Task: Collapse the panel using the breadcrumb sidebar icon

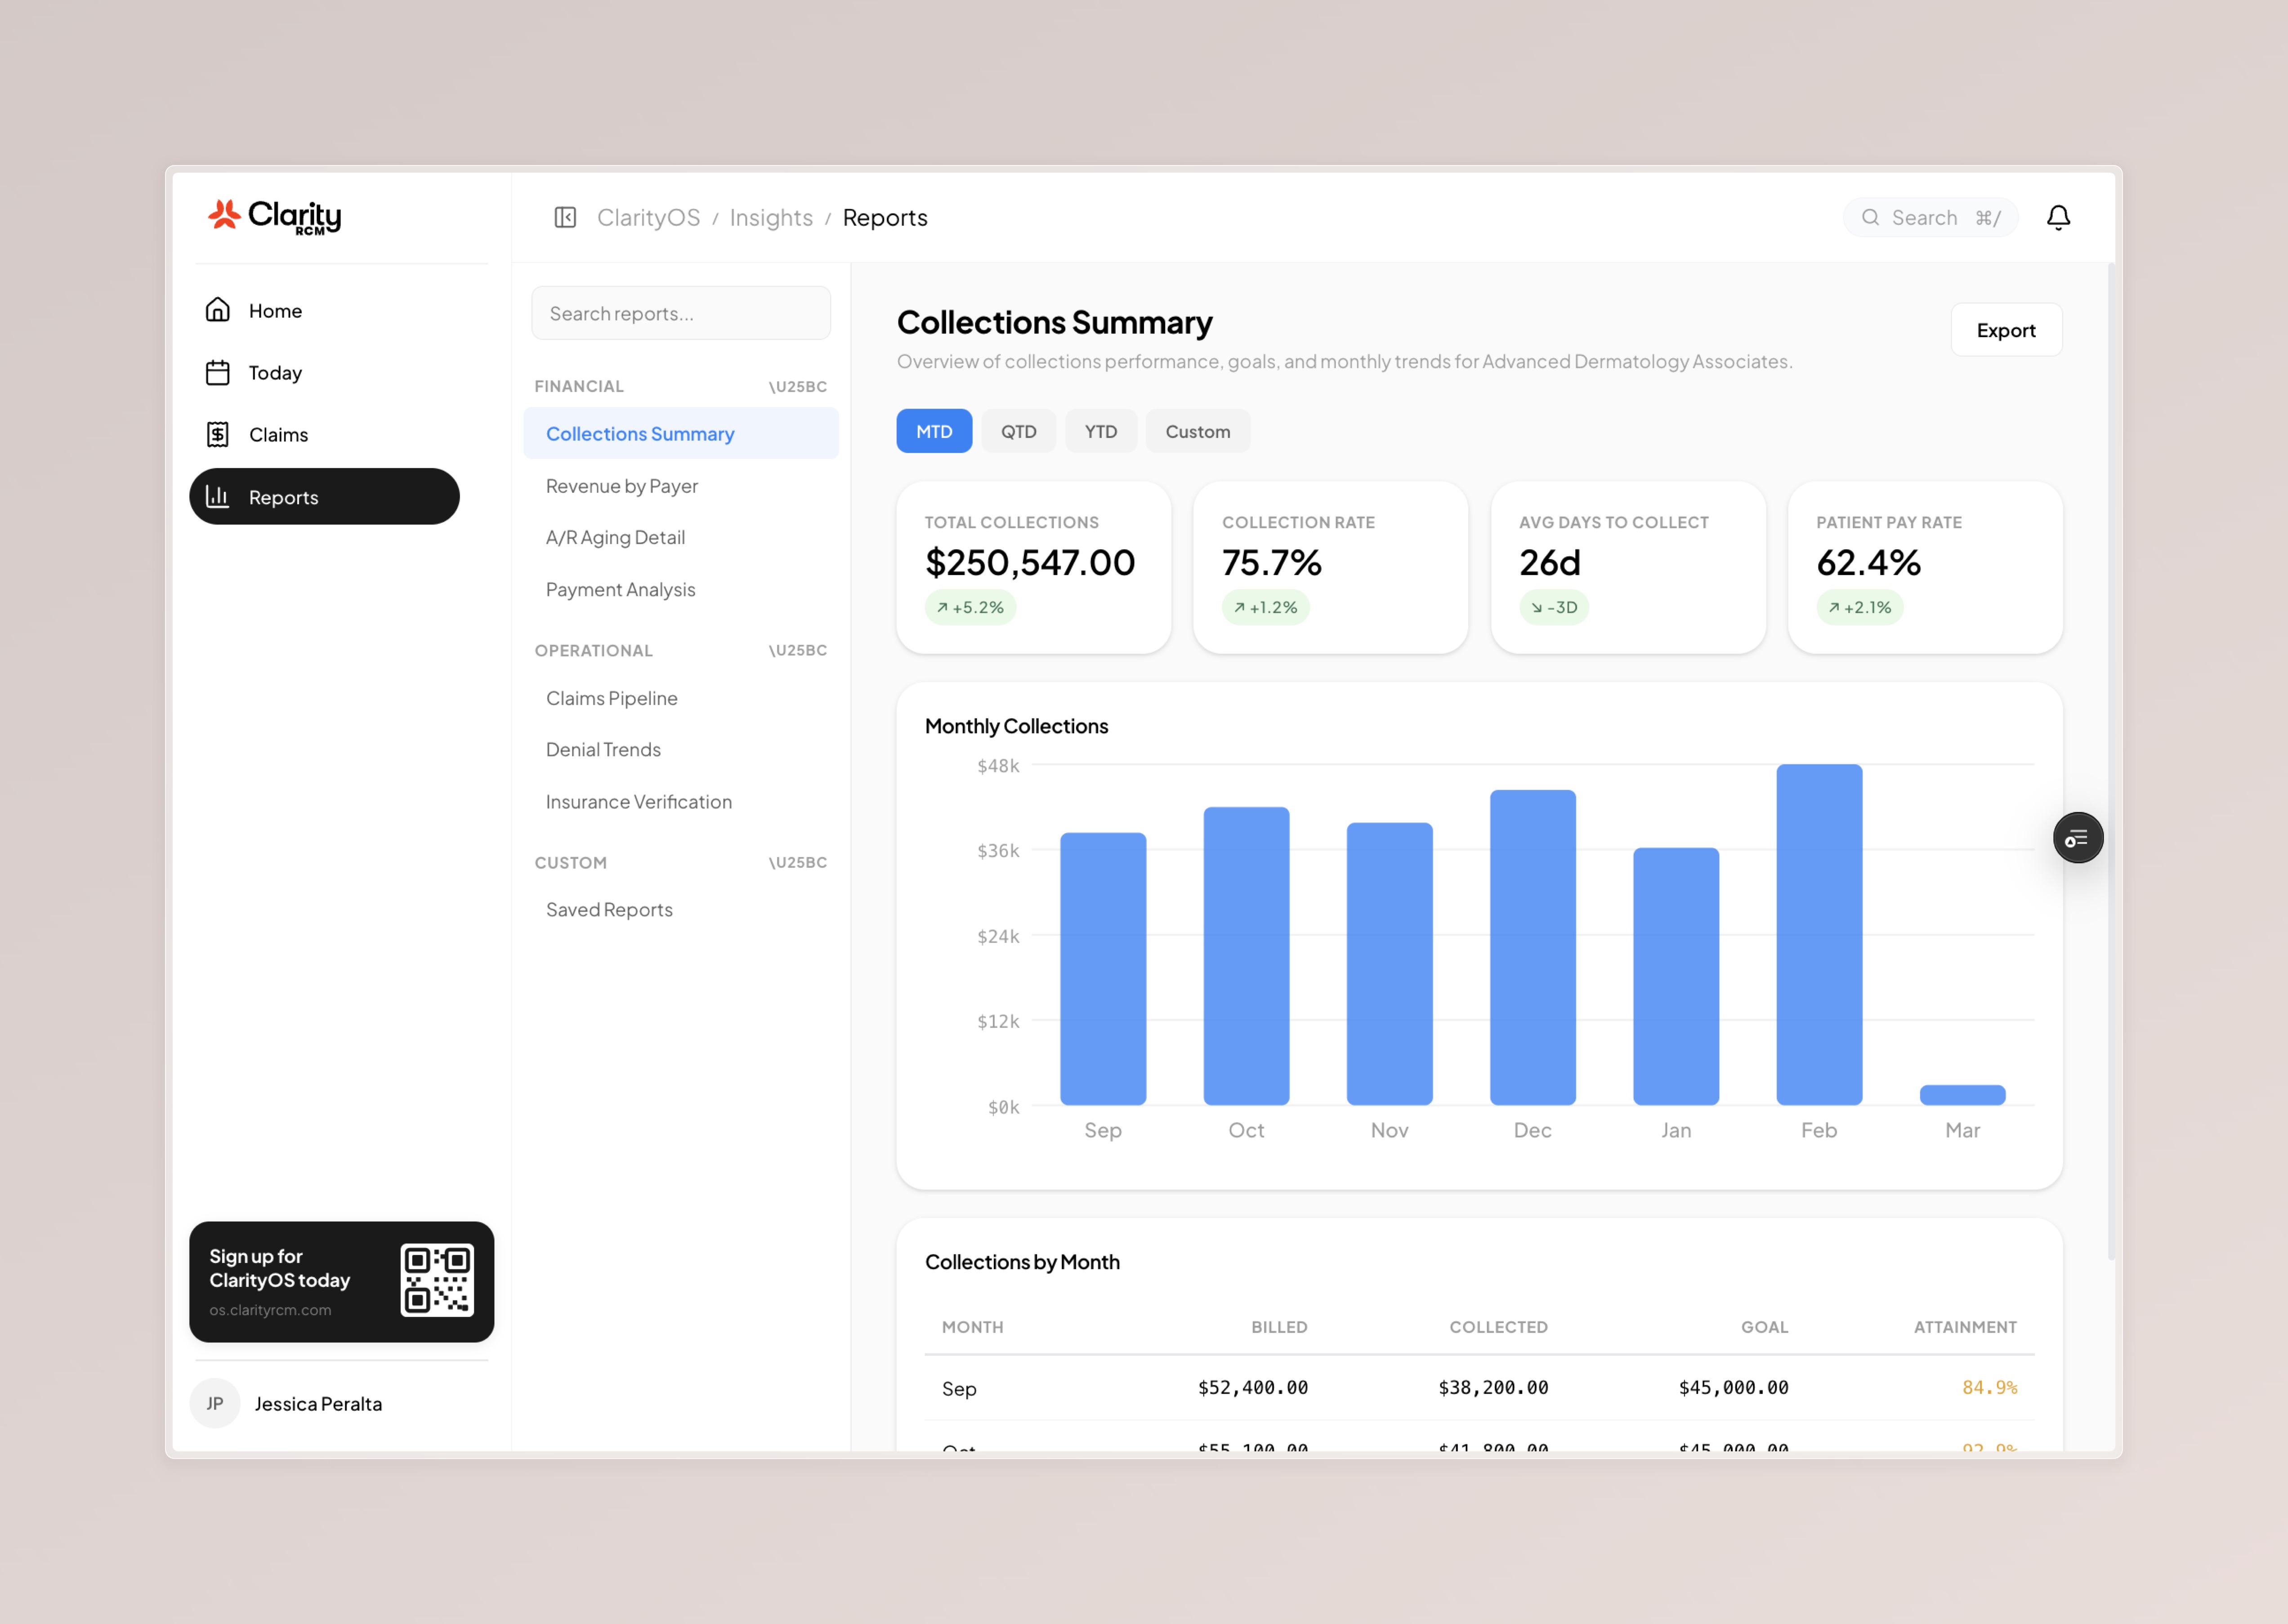Action: pyautogui.click(x=565, y=217)
